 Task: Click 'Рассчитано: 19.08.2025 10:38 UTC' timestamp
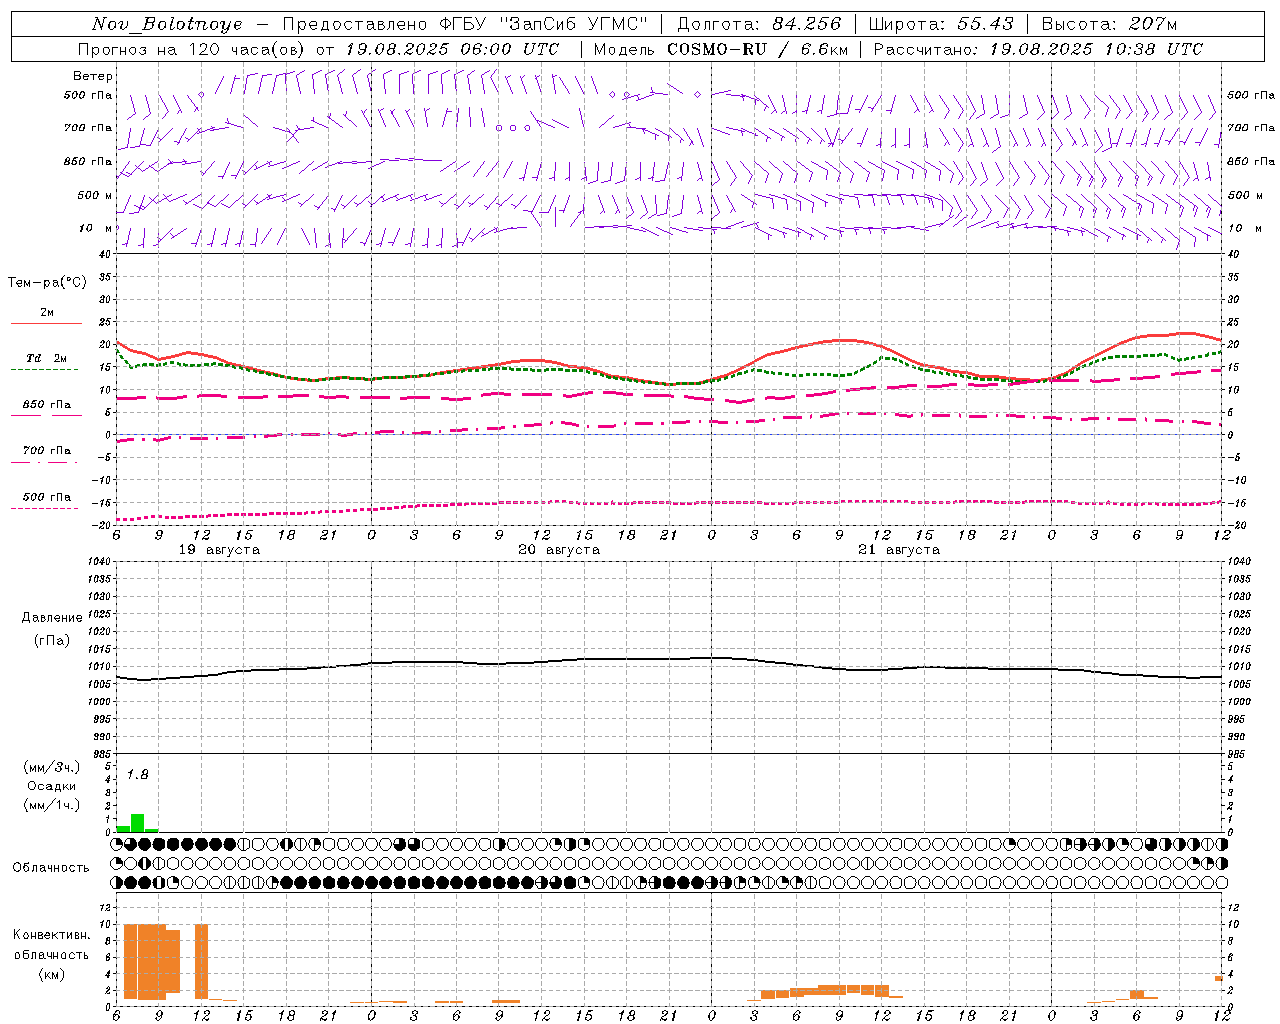(1038, 49)
